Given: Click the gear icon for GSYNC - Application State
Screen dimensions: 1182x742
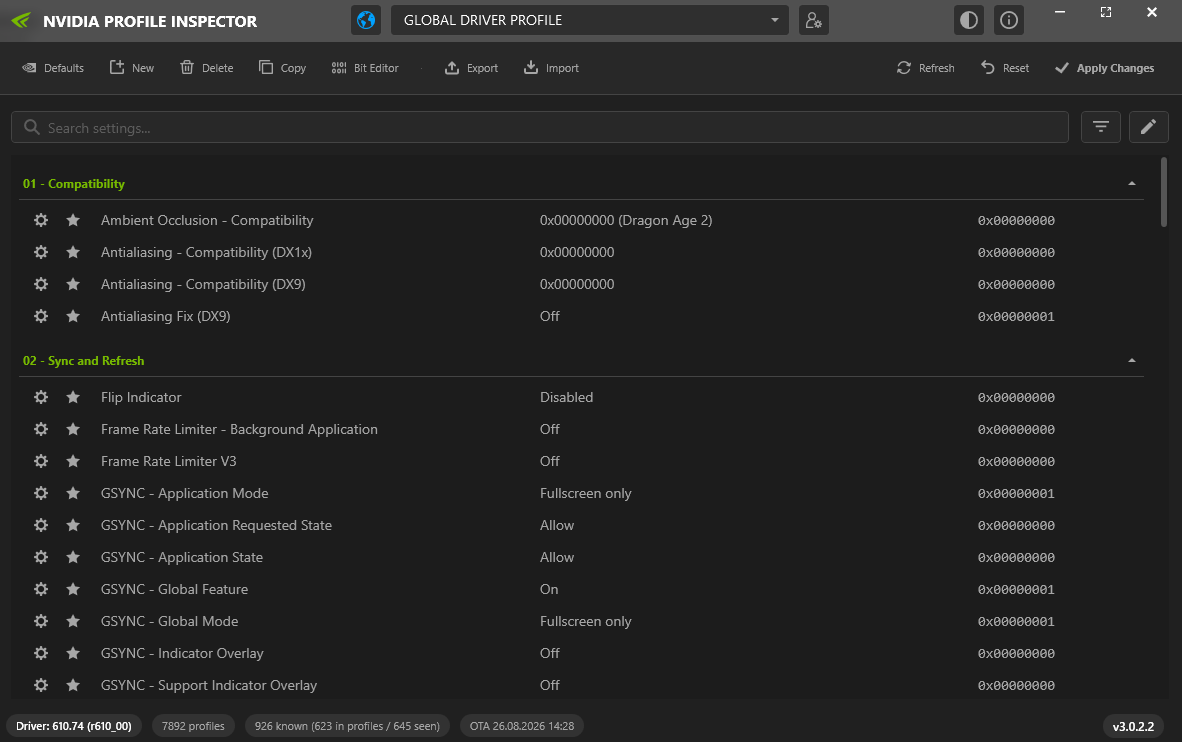Looking at the screenshot, I should point(41,557).
